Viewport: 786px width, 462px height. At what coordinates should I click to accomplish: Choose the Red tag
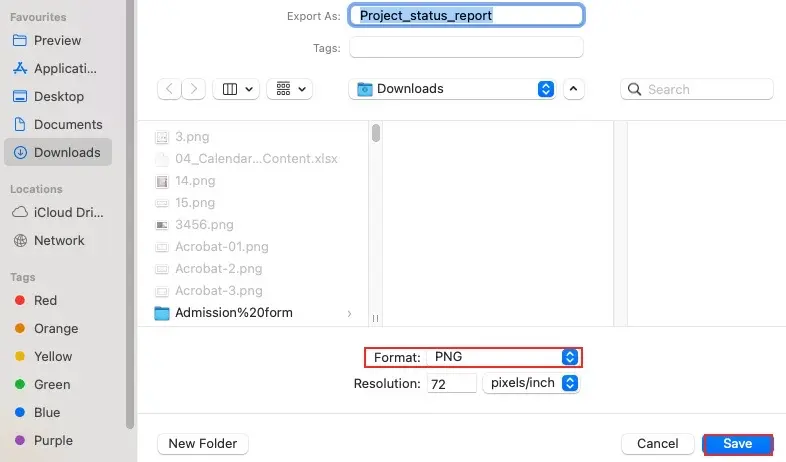pos(35,301)
